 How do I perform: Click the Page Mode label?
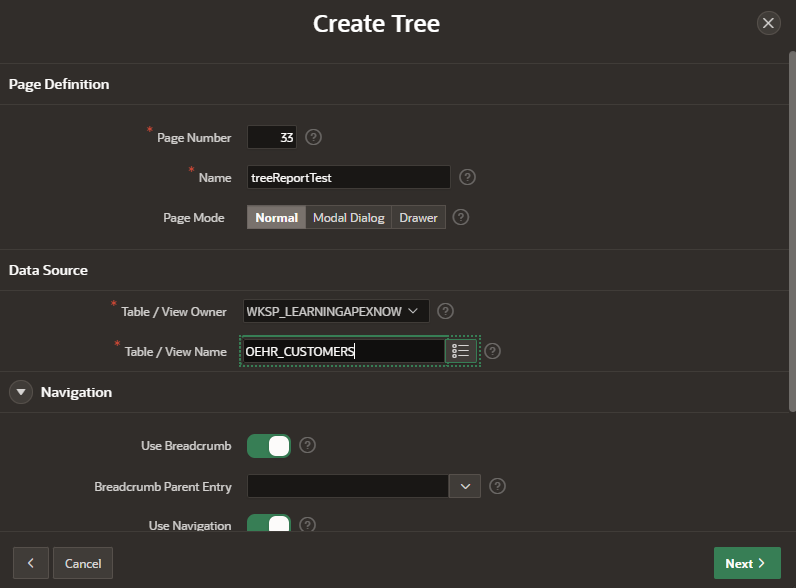click(193, 217)
